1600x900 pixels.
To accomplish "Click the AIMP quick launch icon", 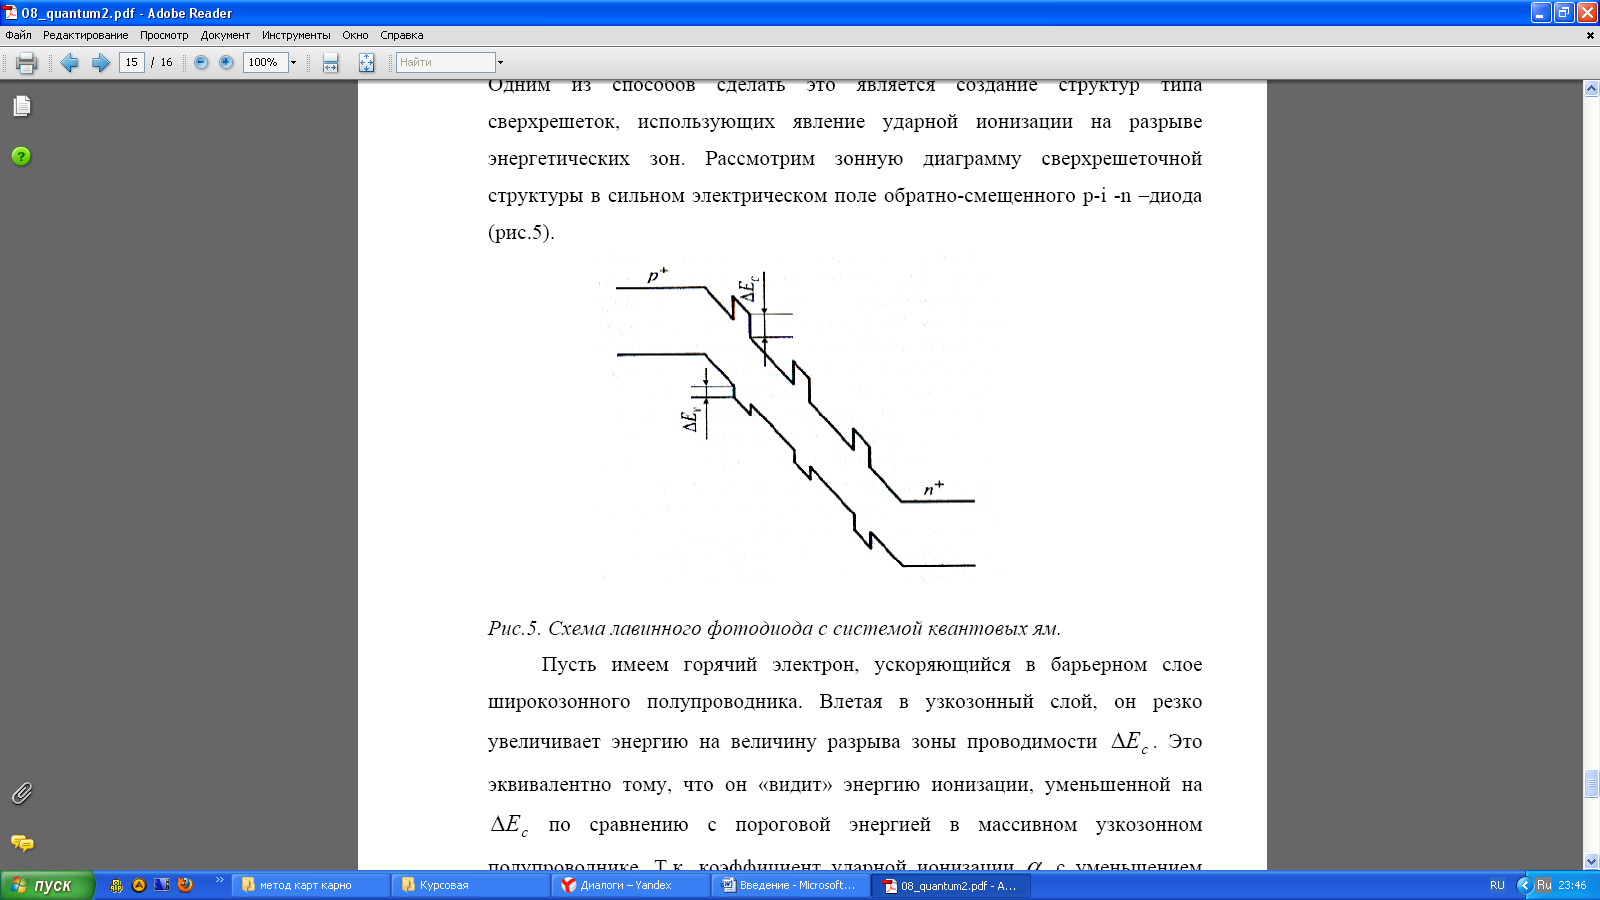I will 139,885.
